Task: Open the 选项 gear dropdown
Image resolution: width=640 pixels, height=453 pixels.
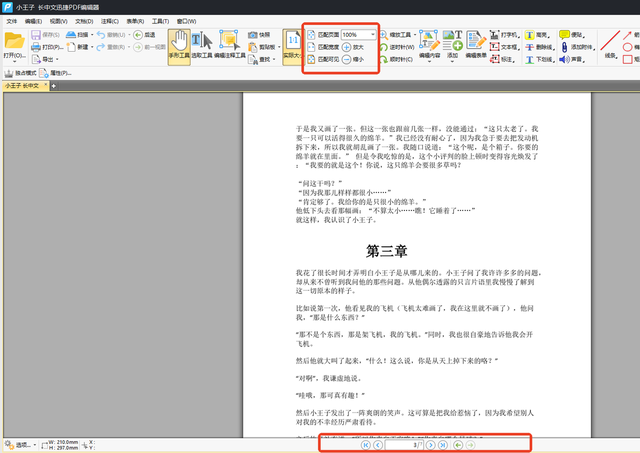Action: (x=20, y=445)
